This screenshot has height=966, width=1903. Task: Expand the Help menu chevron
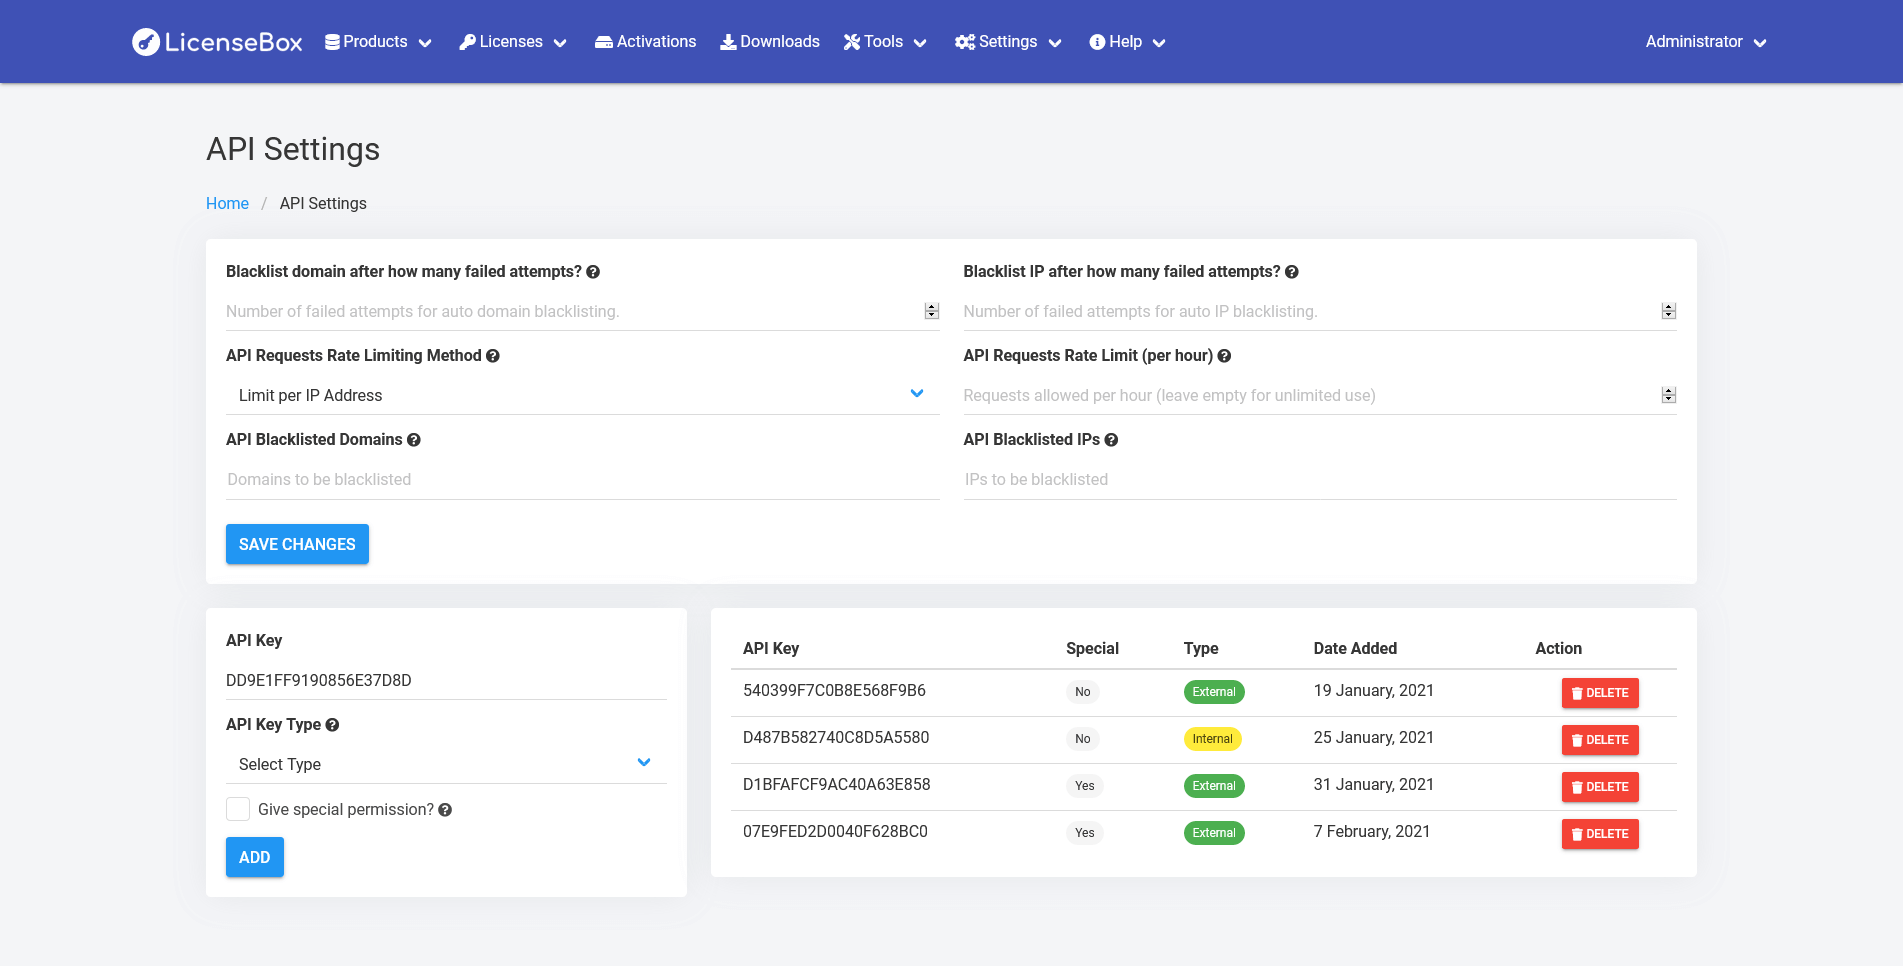tap(1159, 43)
